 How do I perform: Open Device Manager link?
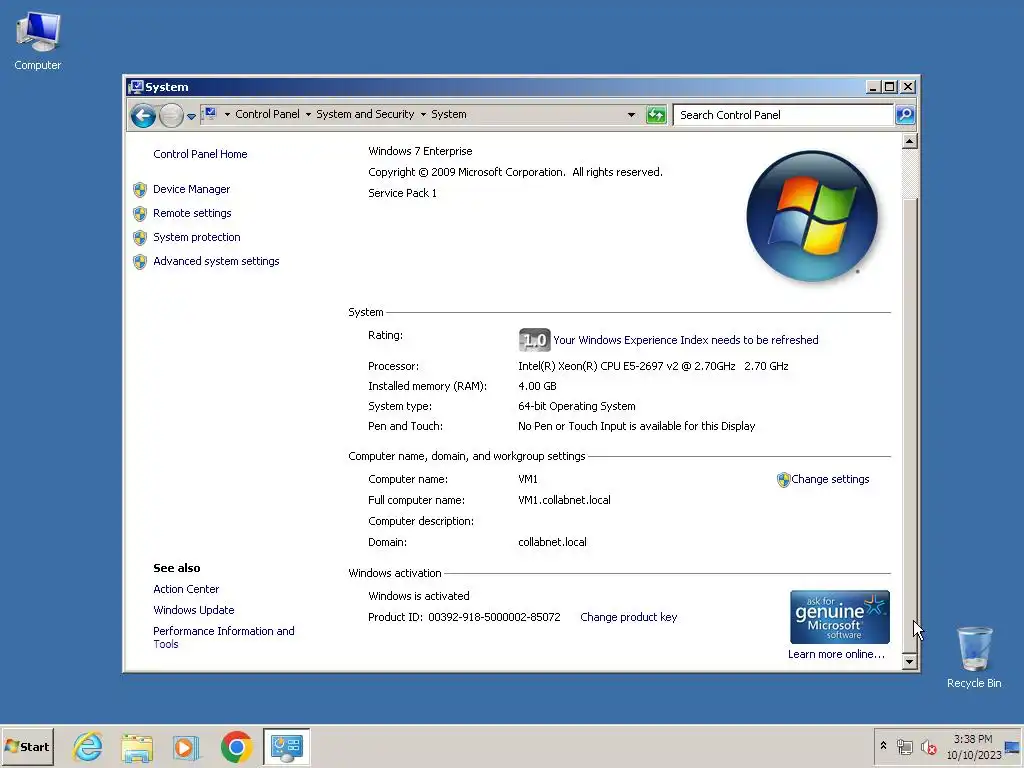(191, 189)
